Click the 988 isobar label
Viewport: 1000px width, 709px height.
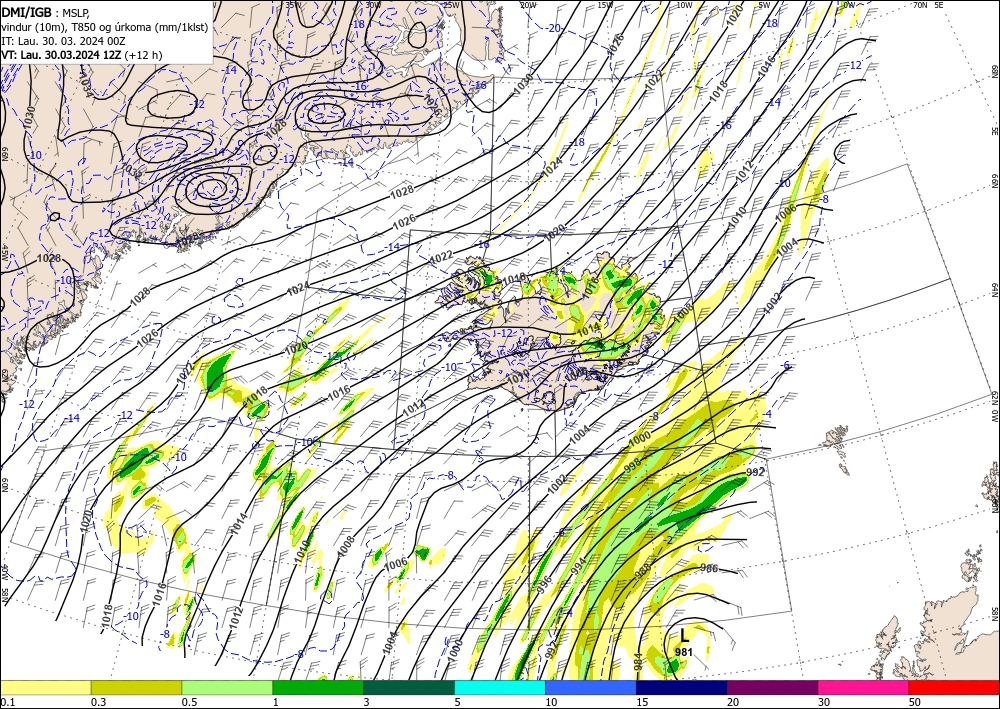[x=643, y=570]
